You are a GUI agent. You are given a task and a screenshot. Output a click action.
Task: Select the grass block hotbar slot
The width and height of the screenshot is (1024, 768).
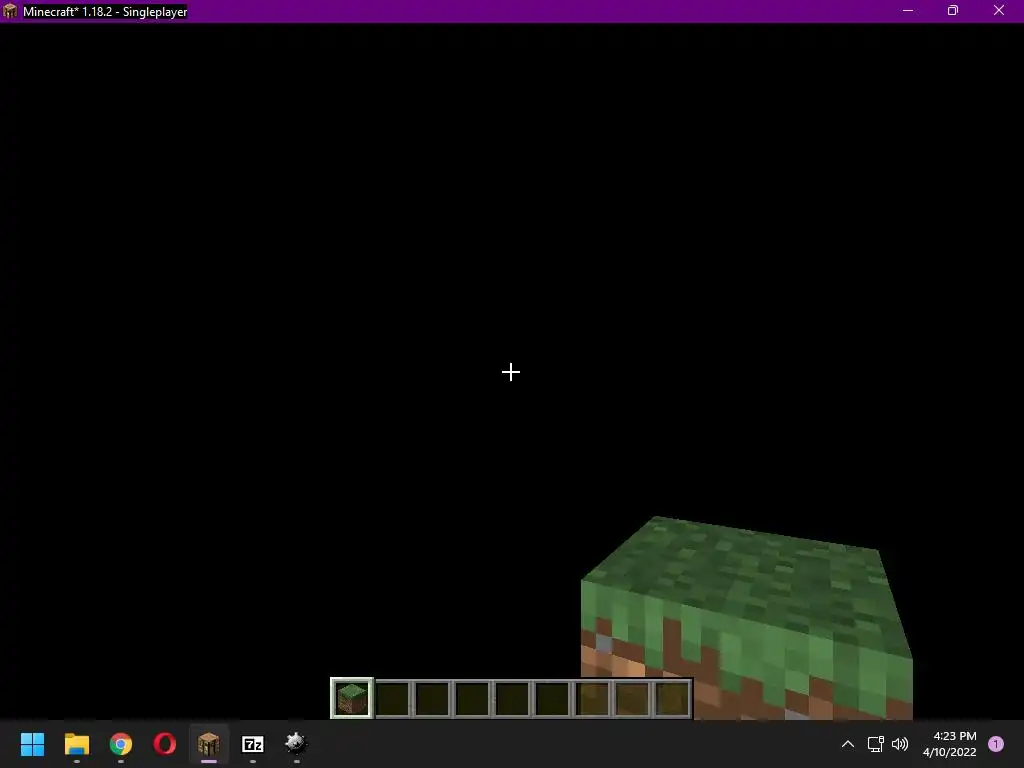click(352, 698)
